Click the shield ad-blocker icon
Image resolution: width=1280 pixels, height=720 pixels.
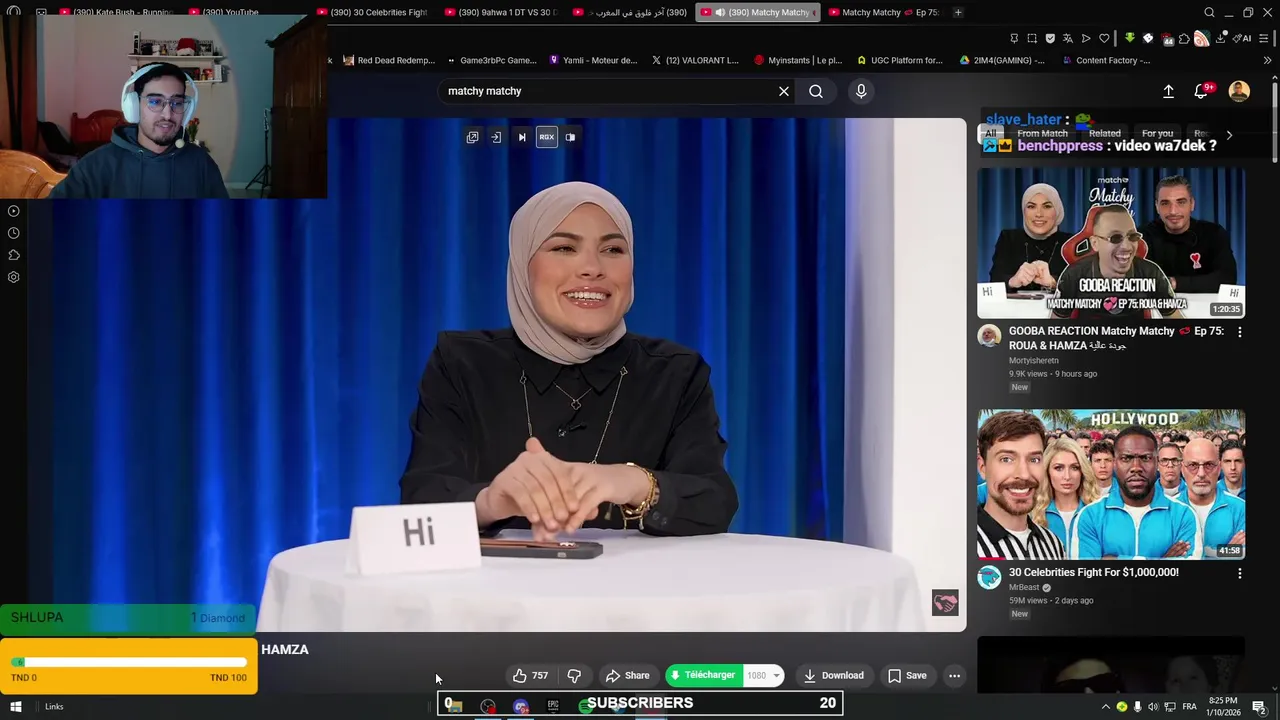(x=1050, y=38)
